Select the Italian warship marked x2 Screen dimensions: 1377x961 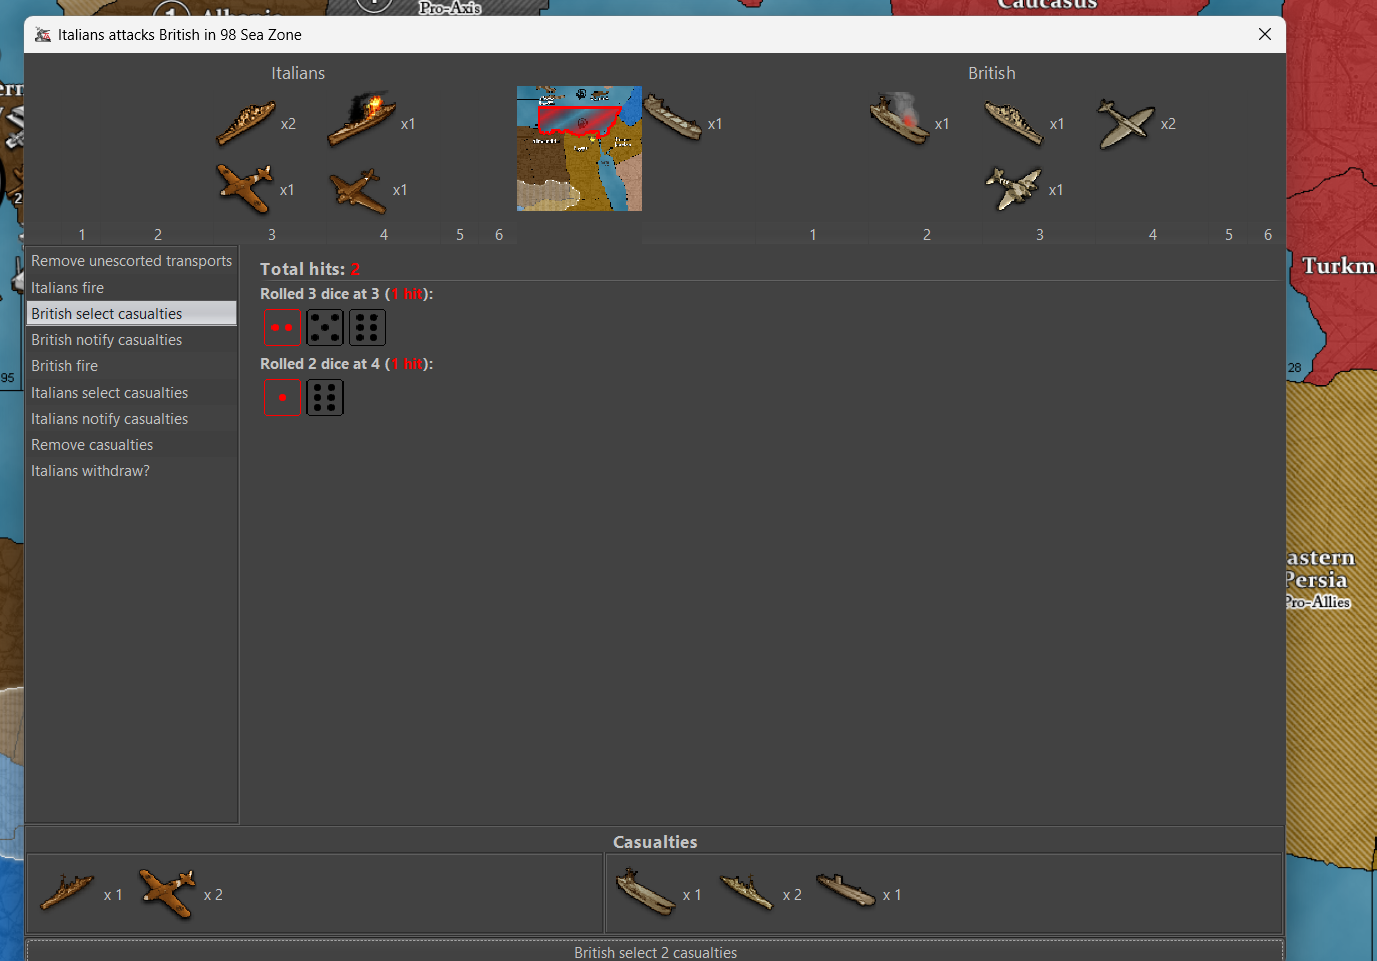246,123
